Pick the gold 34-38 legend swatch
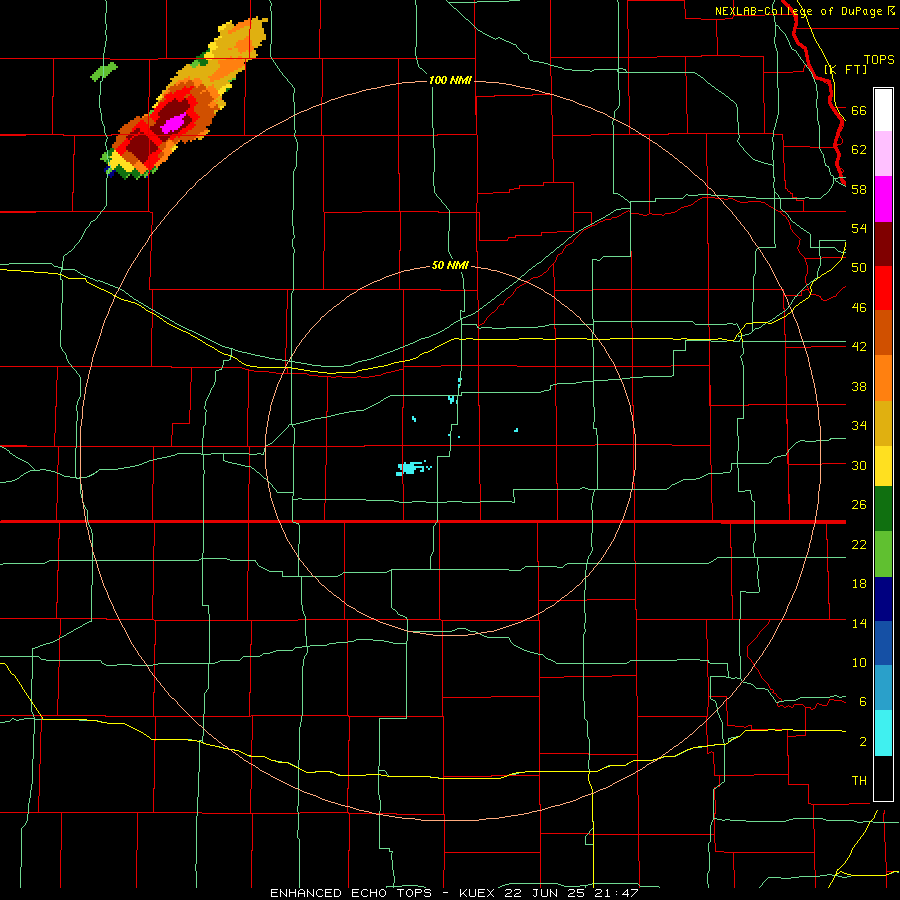The width and height of the screenshot is (900, 900). point(883,423)
